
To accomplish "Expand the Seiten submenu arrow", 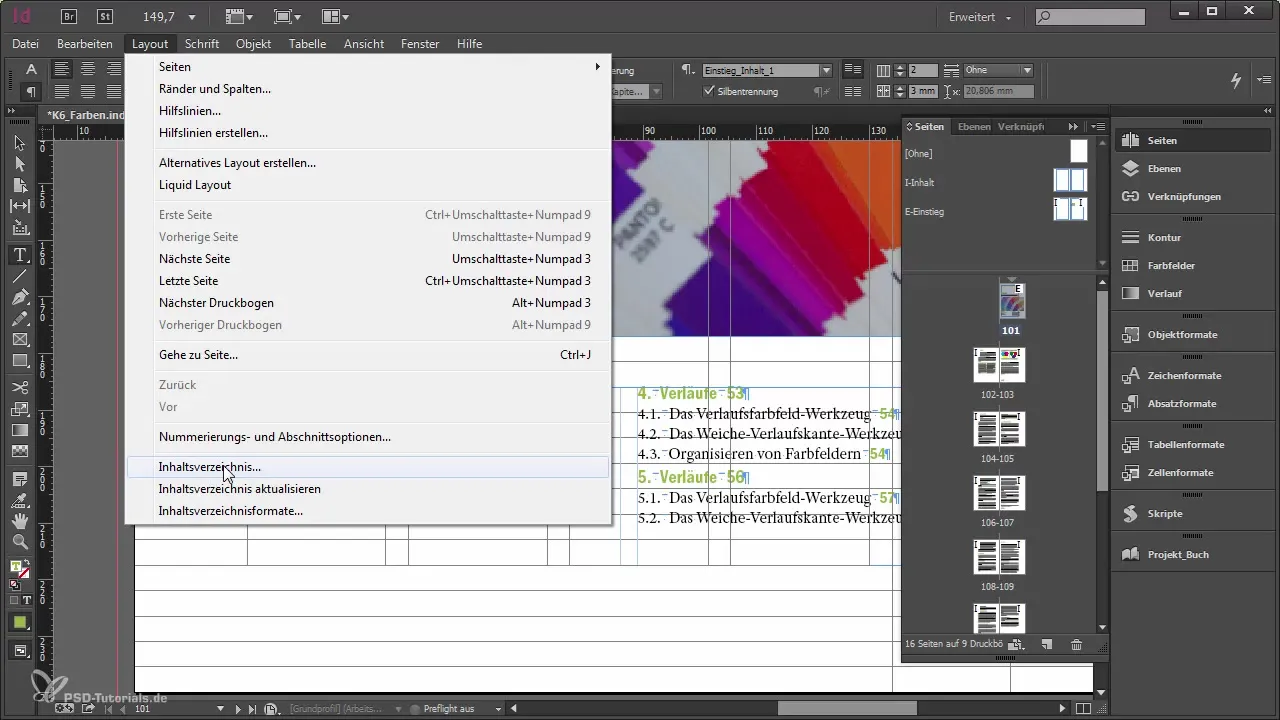I will point(598,67).
